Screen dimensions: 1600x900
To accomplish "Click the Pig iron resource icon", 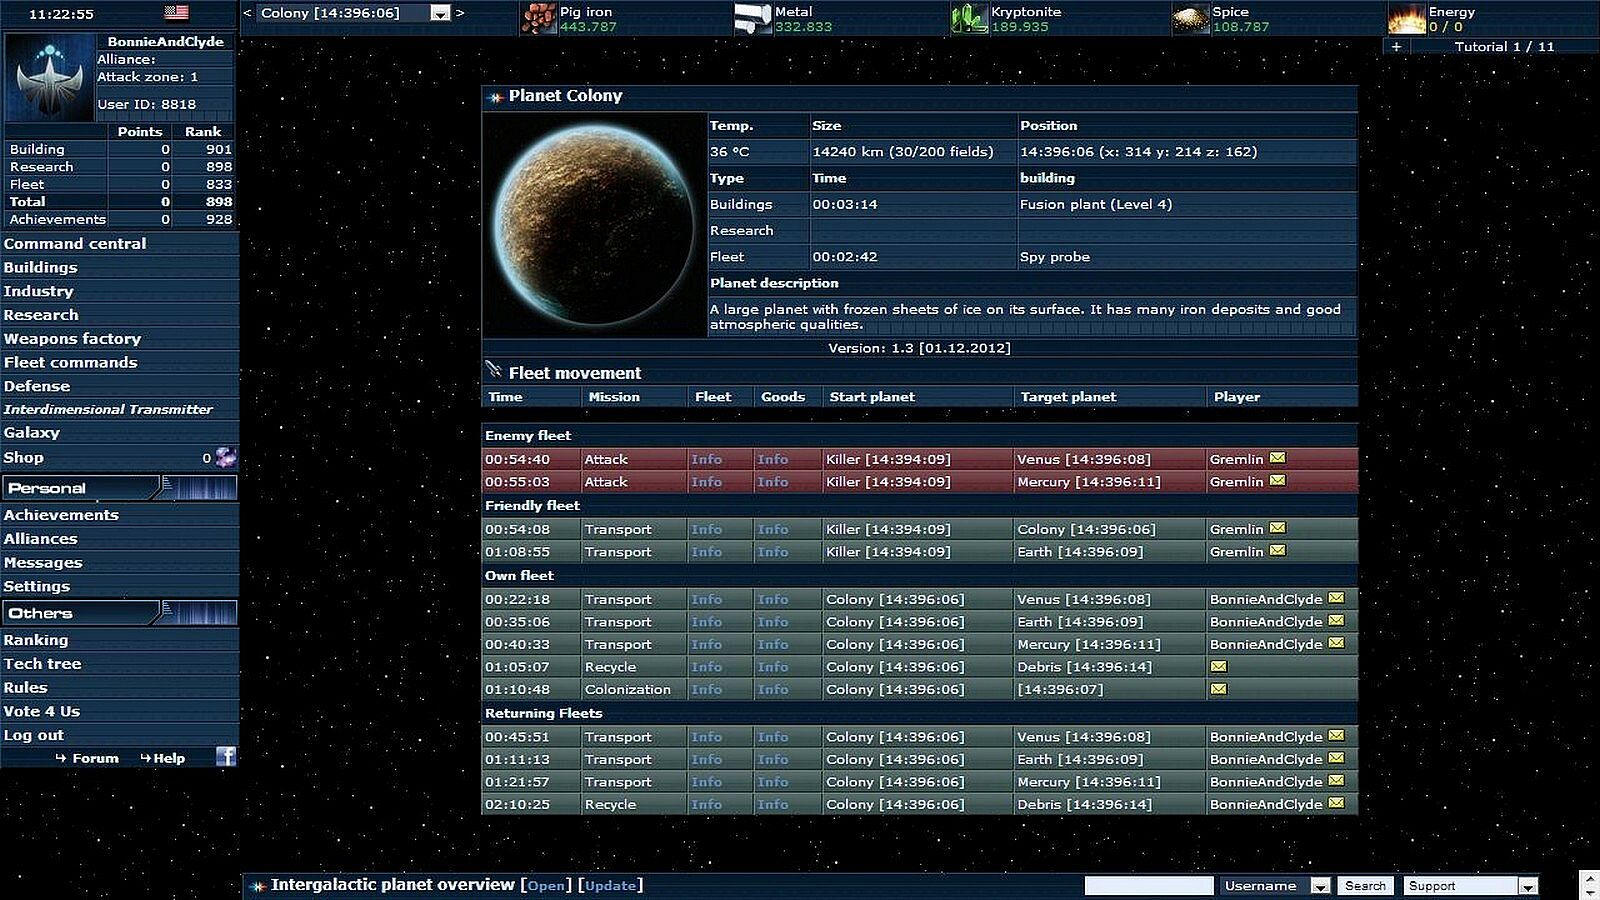I will [539, 19].
